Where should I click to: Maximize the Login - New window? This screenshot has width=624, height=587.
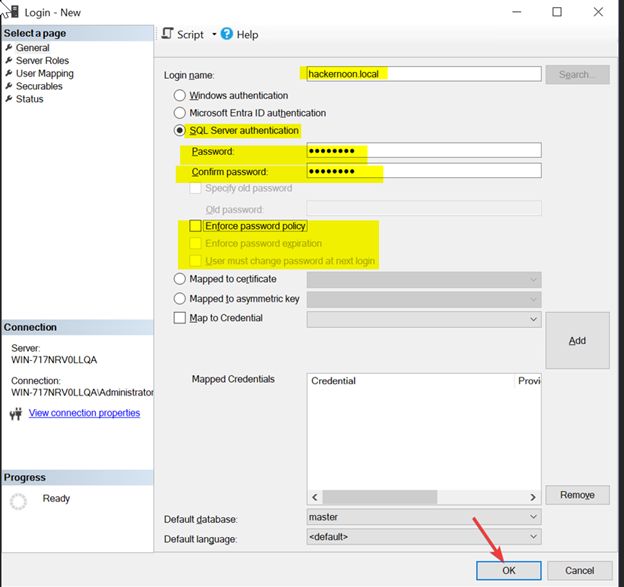557,12
